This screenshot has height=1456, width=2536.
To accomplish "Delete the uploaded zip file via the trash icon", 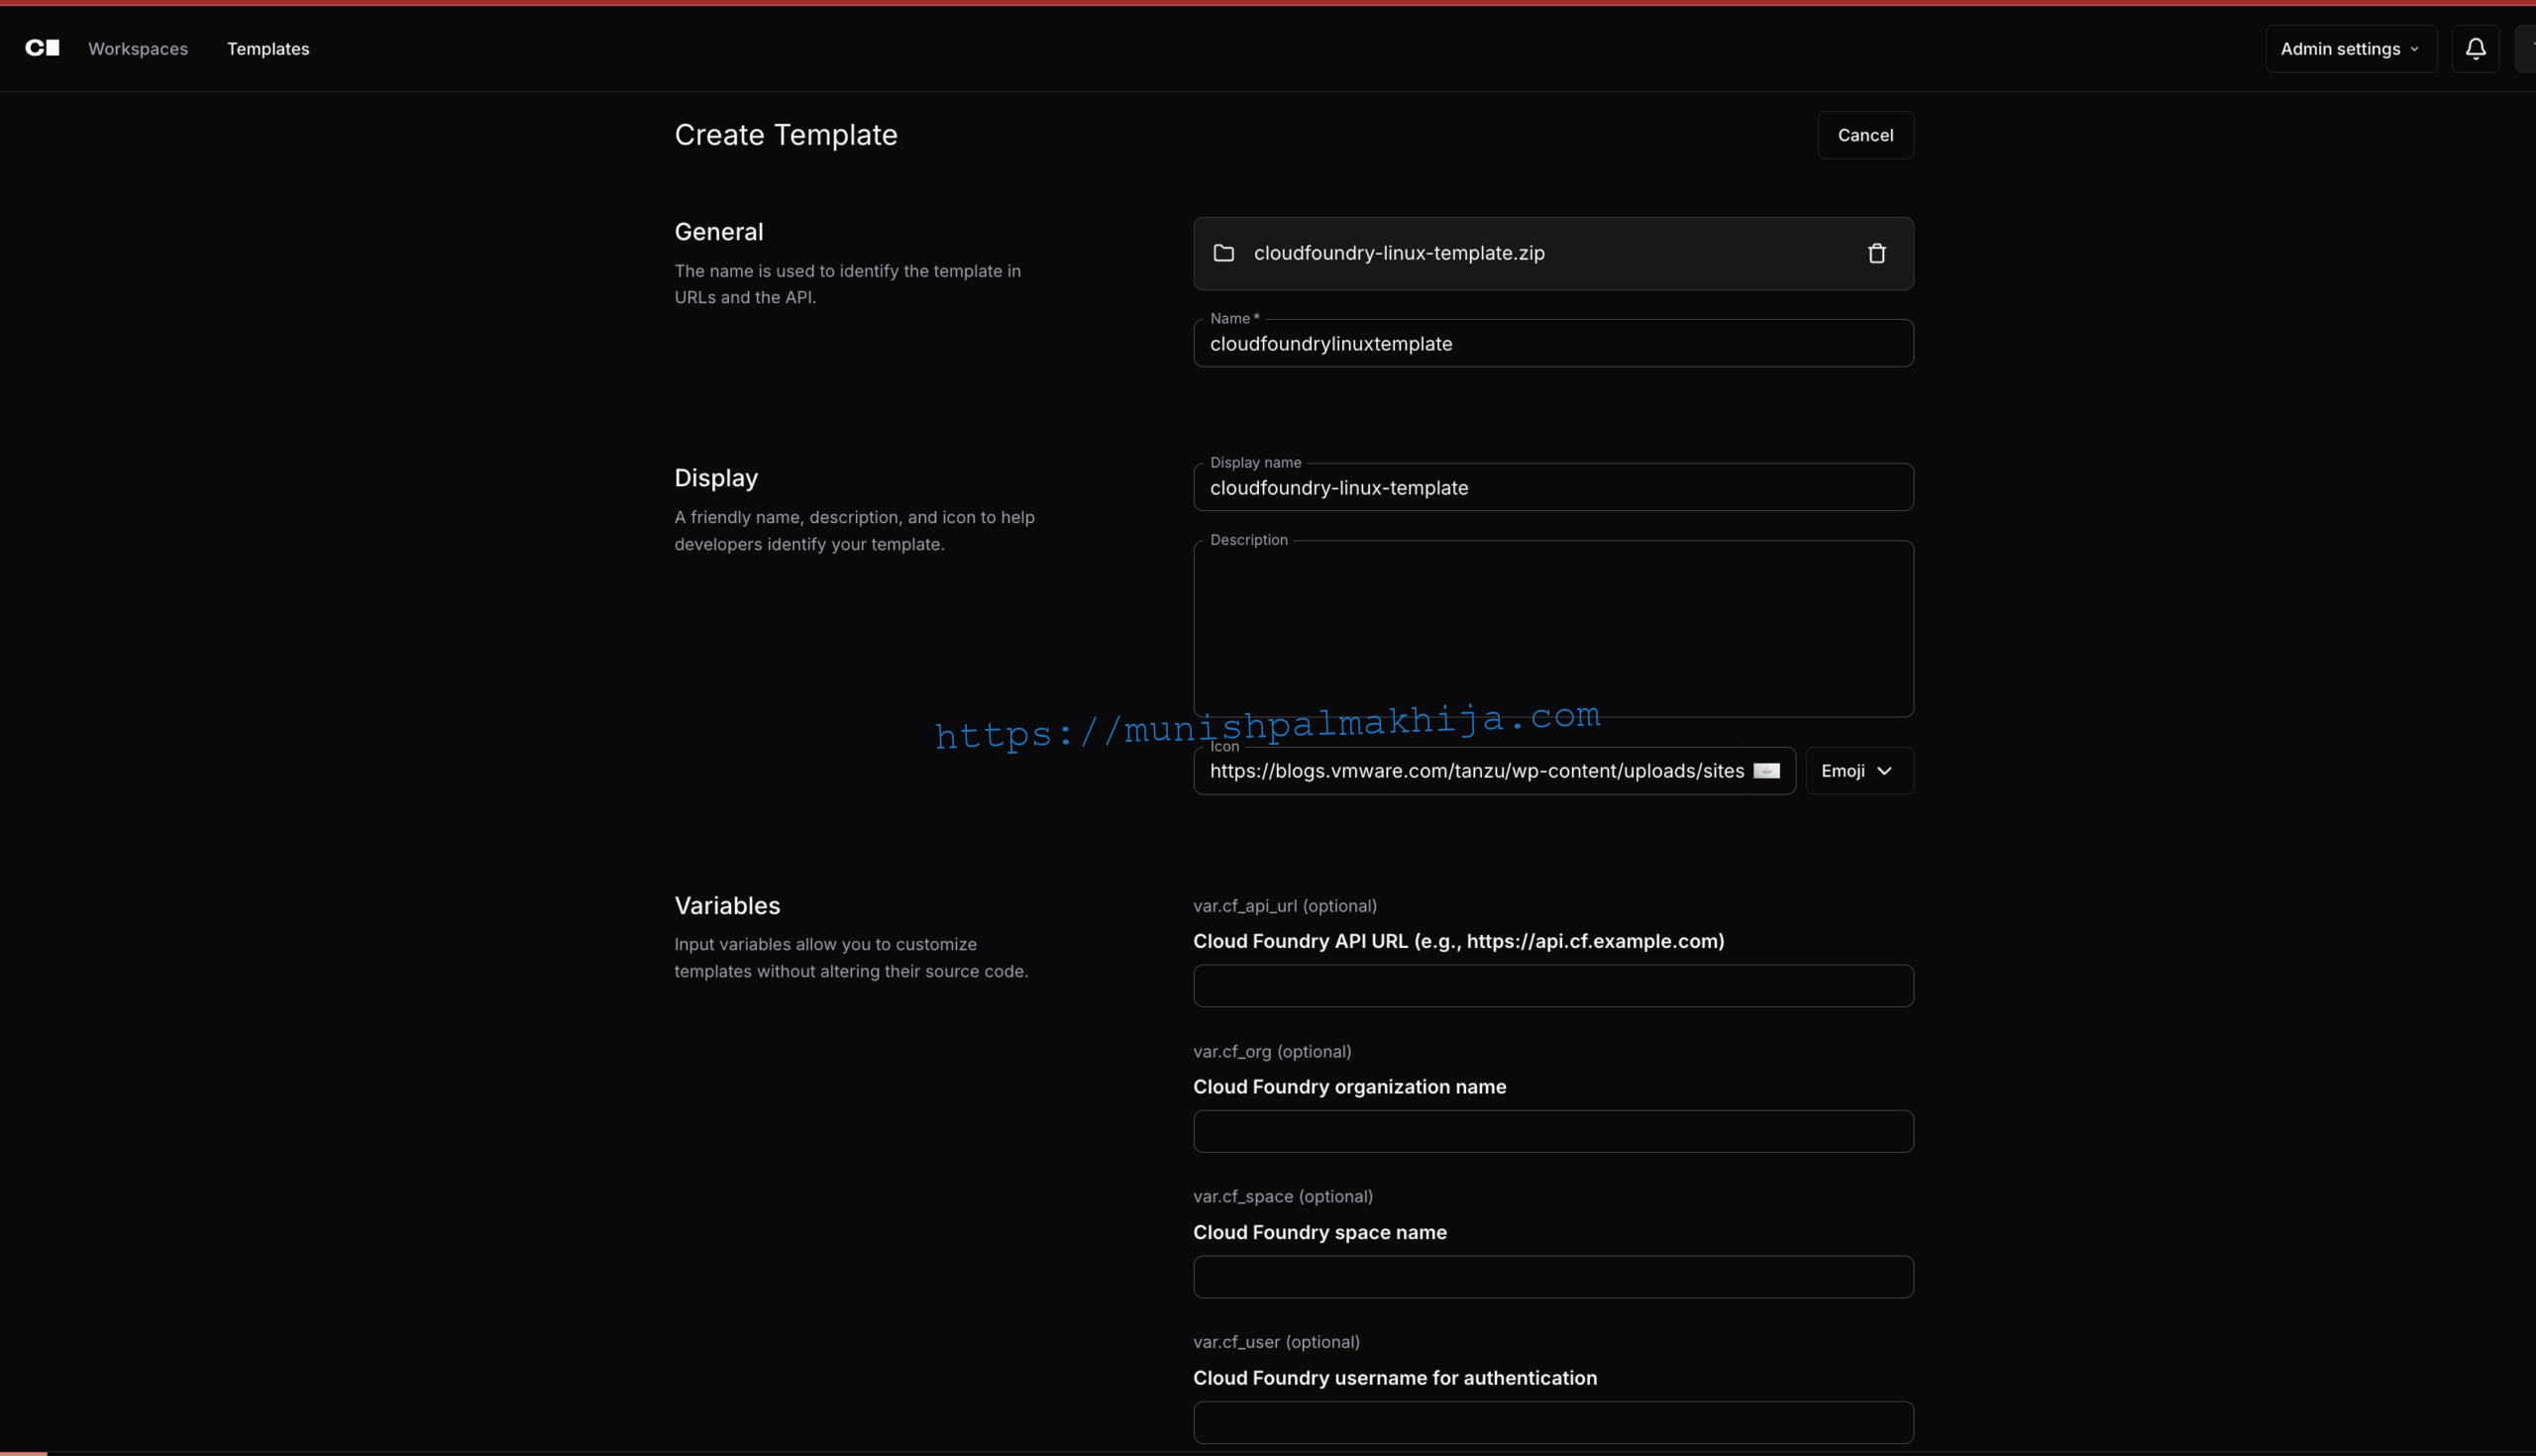I will [1876, 254].
